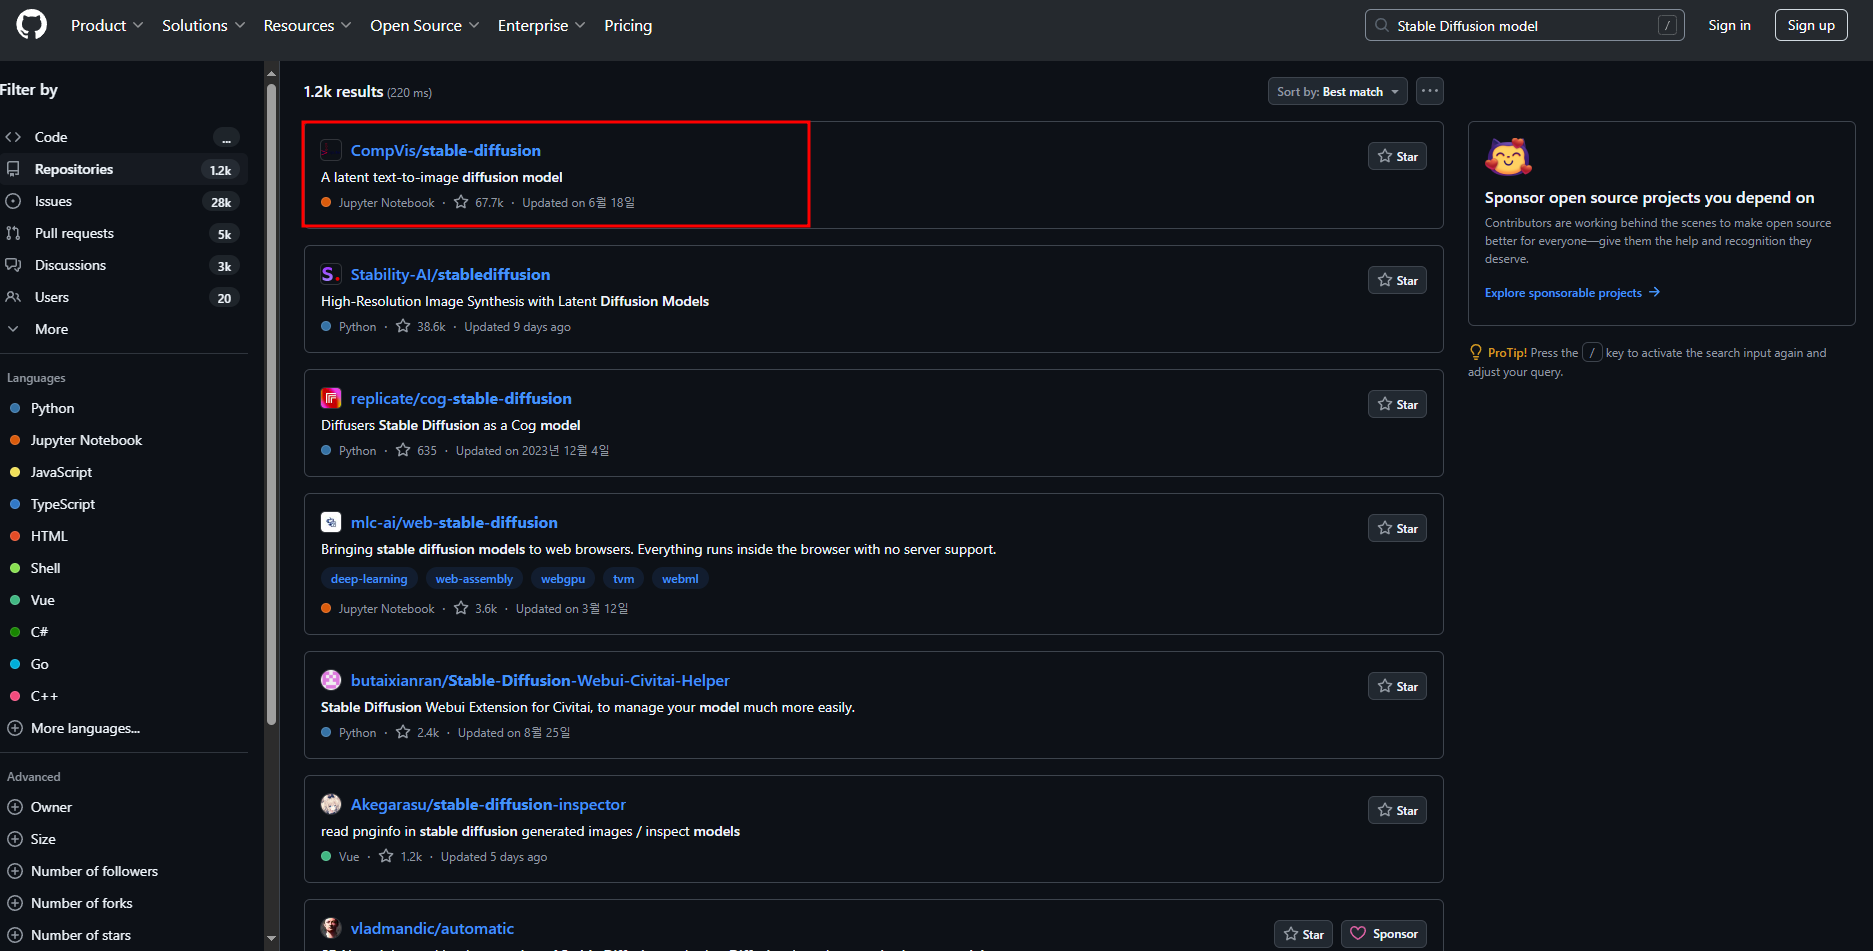Star the butaixianran Civitai-Helper repository
The height and width of the screenshot is (951, 1873).
(1397, 686)
